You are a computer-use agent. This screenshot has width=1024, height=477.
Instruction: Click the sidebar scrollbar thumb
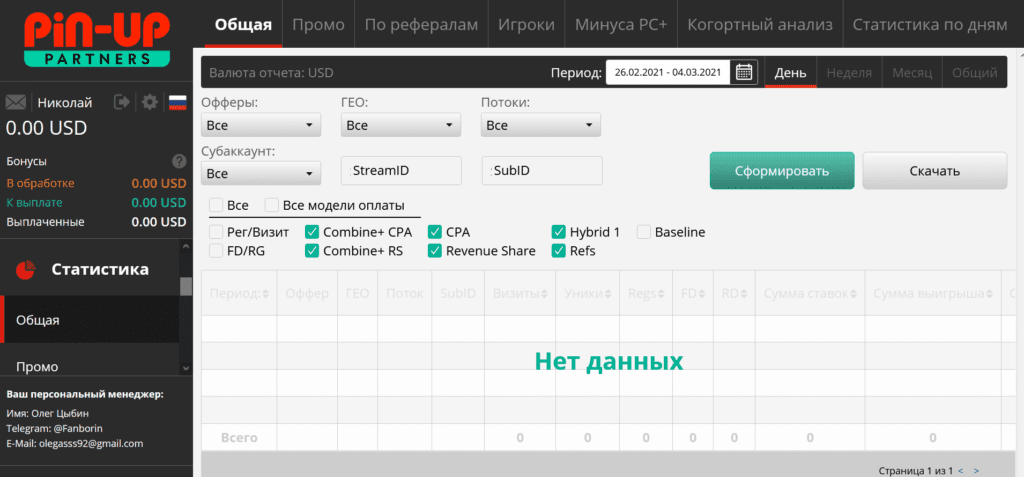[186, 286]
